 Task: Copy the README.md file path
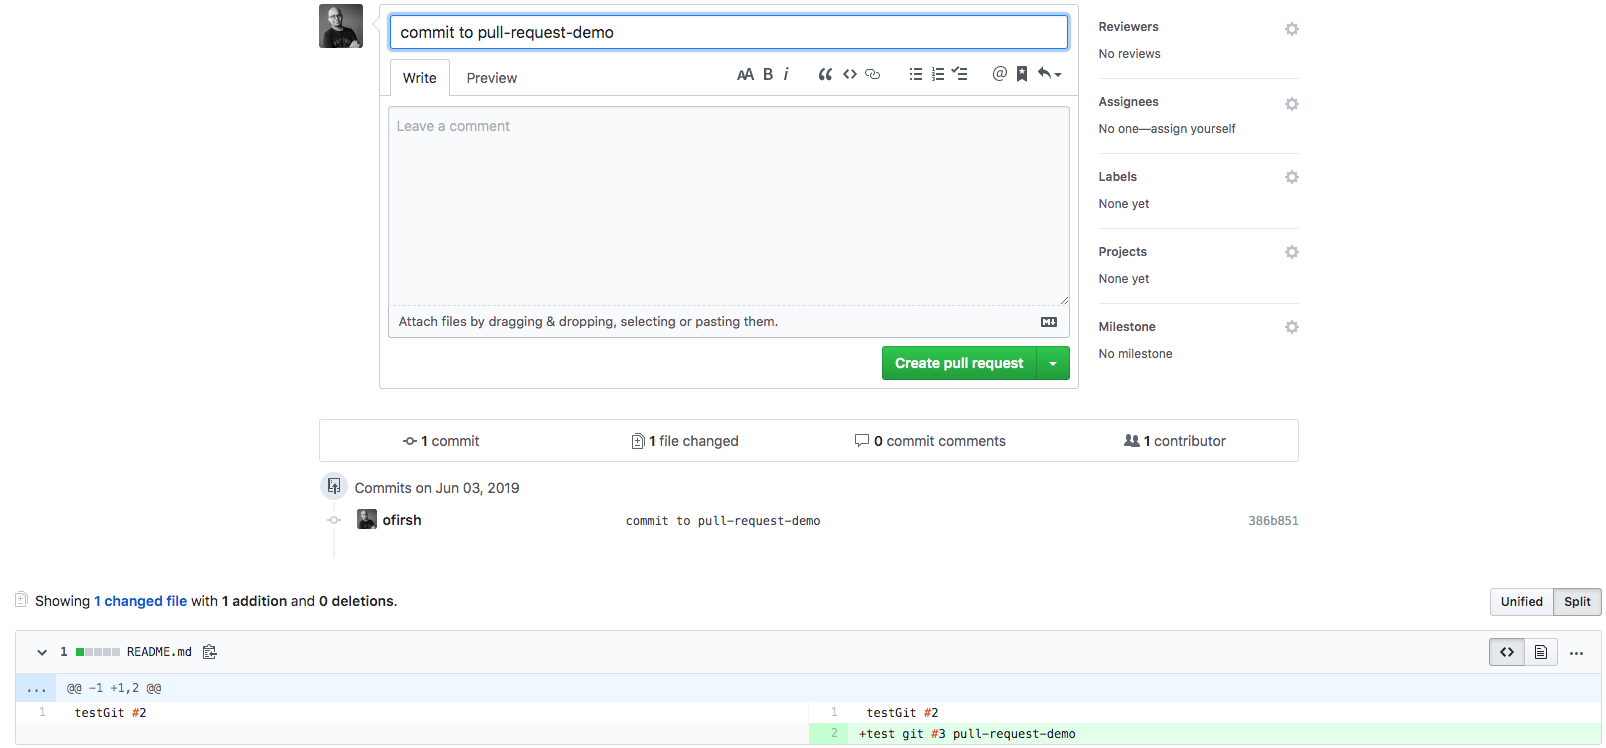(x=210, y=652)
